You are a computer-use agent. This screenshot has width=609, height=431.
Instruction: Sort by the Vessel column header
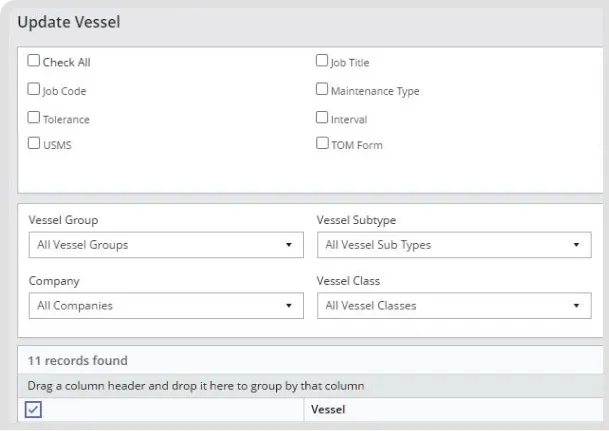coord(329,409)
